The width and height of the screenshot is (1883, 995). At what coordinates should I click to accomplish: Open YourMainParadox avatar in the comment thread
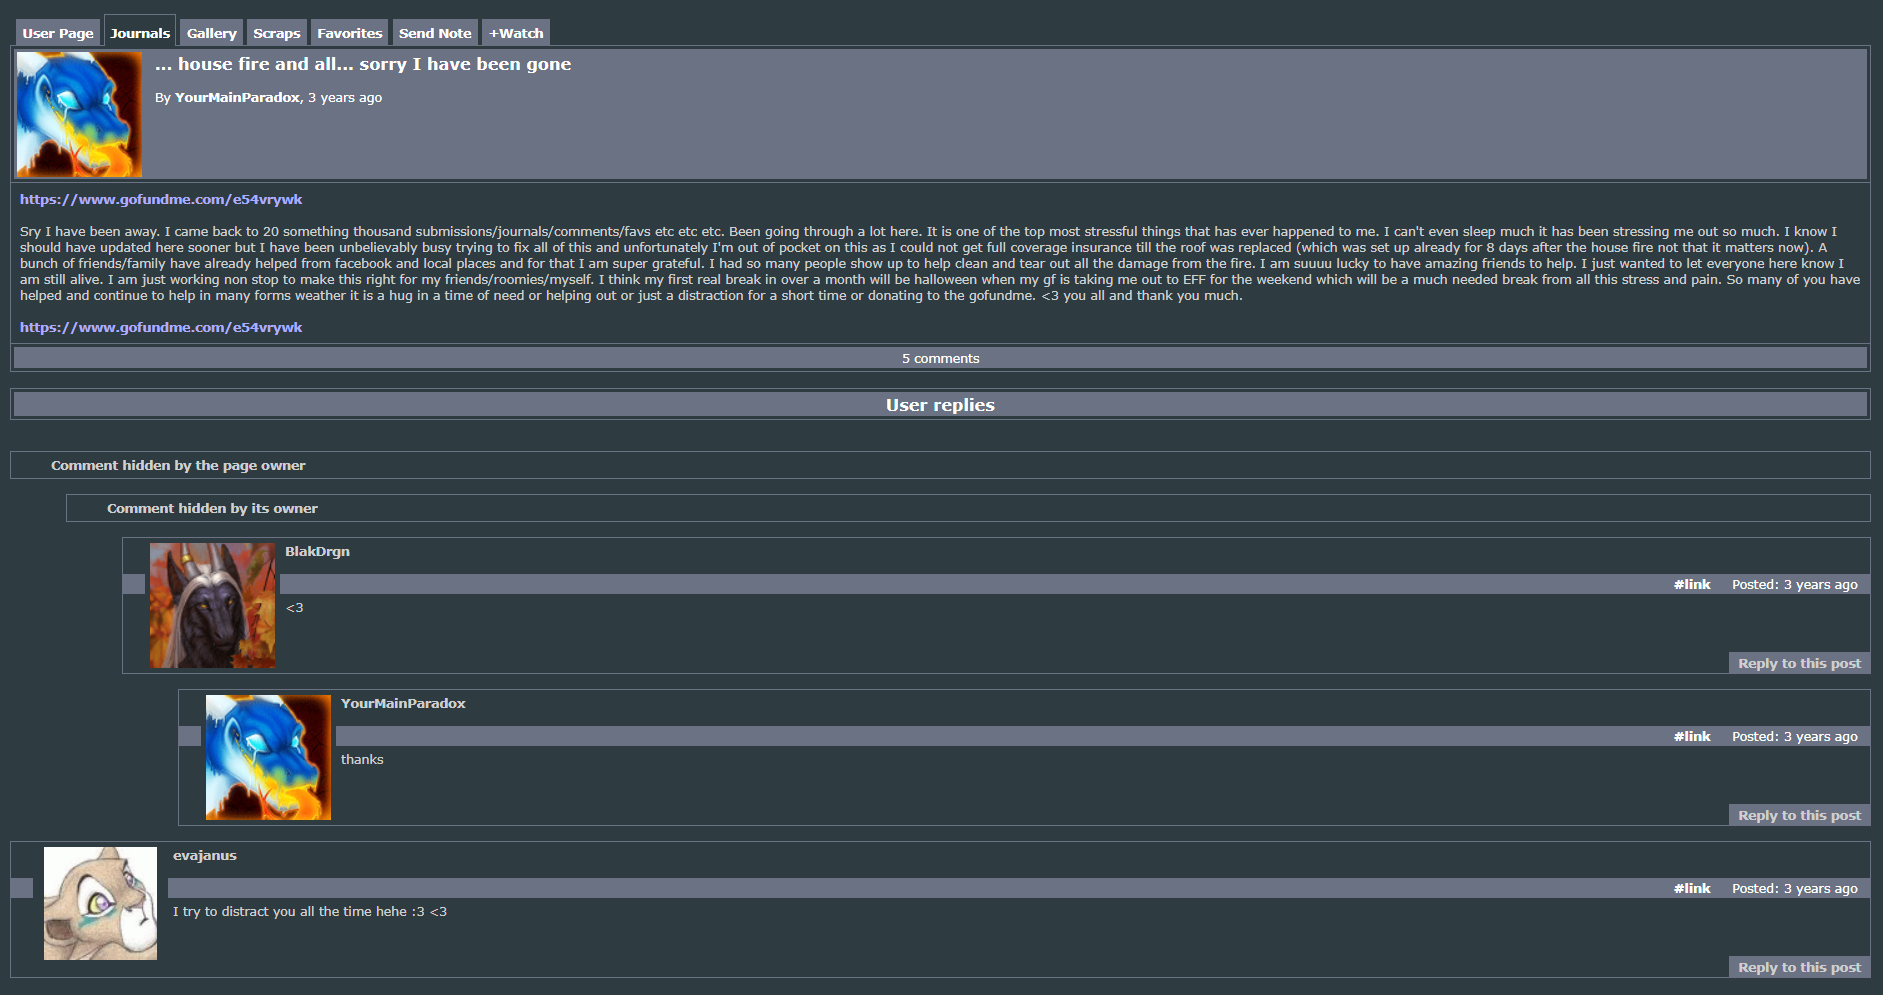268,757
